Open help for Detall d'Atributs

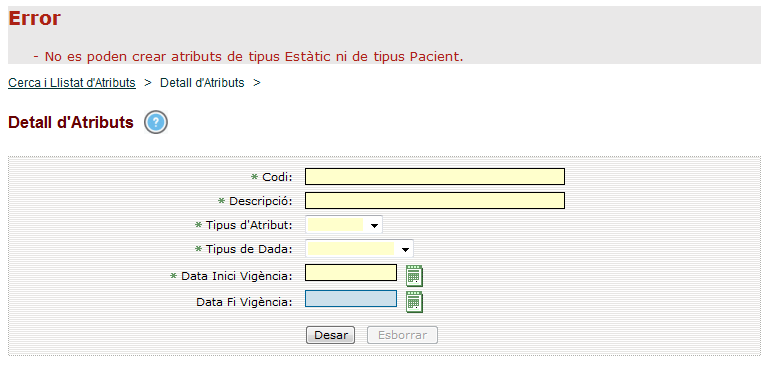(x=156, y=122)
